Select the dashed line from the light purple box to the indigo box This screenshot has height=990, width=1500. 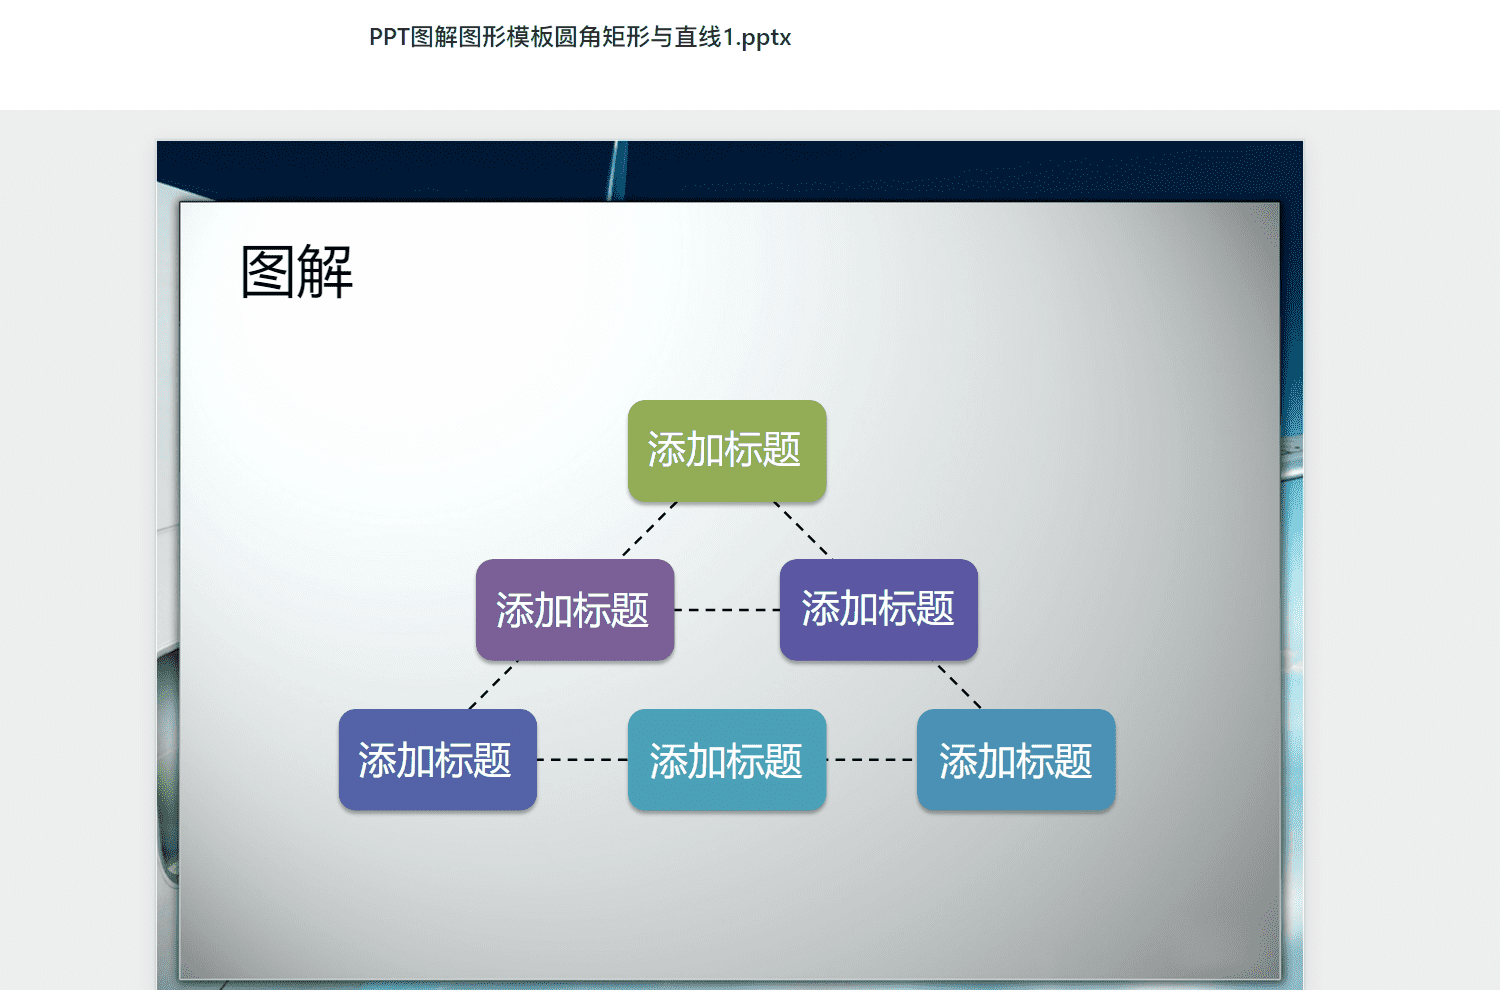[494, 685]
